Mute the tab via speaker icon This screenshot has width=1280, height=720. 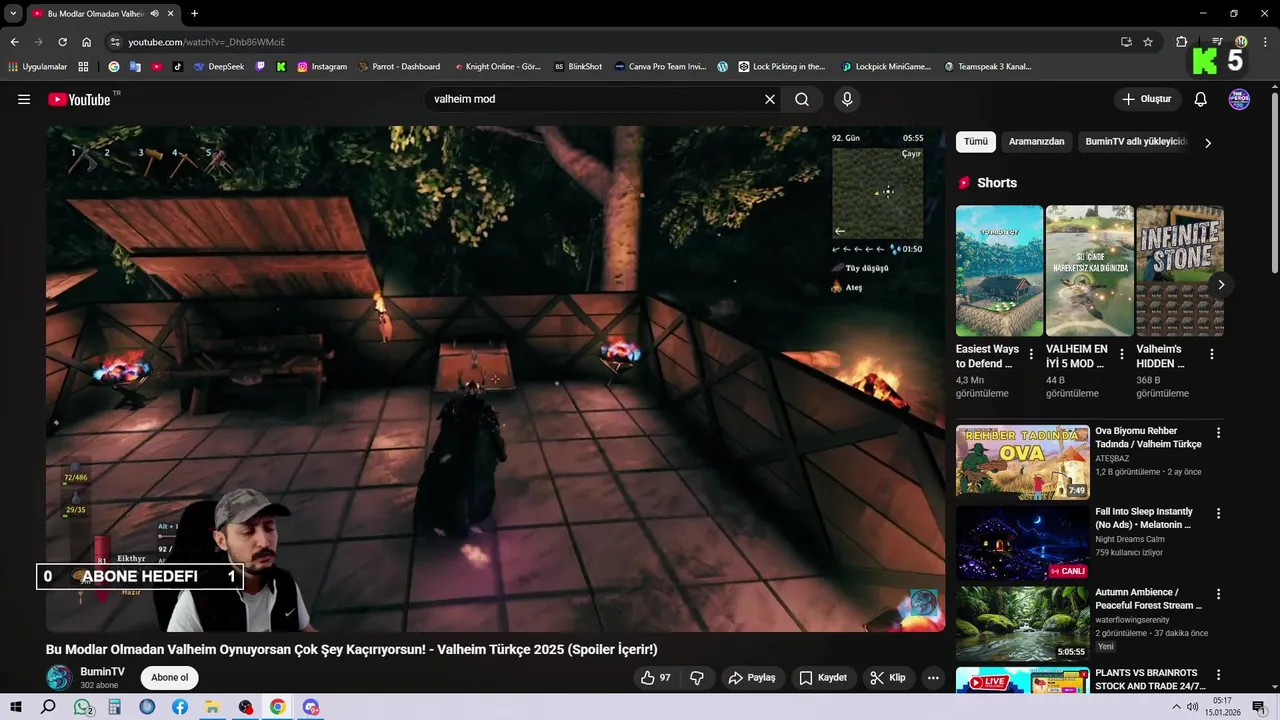pos(155,14)
